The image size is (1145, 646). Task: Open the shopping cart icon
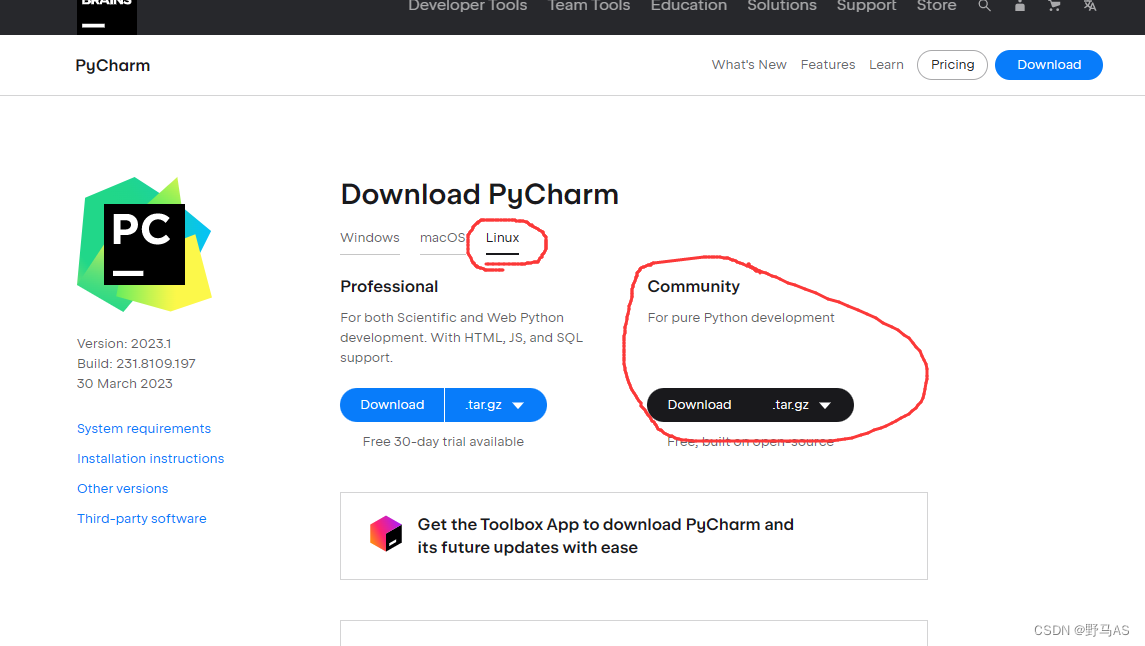[1053, 6]
